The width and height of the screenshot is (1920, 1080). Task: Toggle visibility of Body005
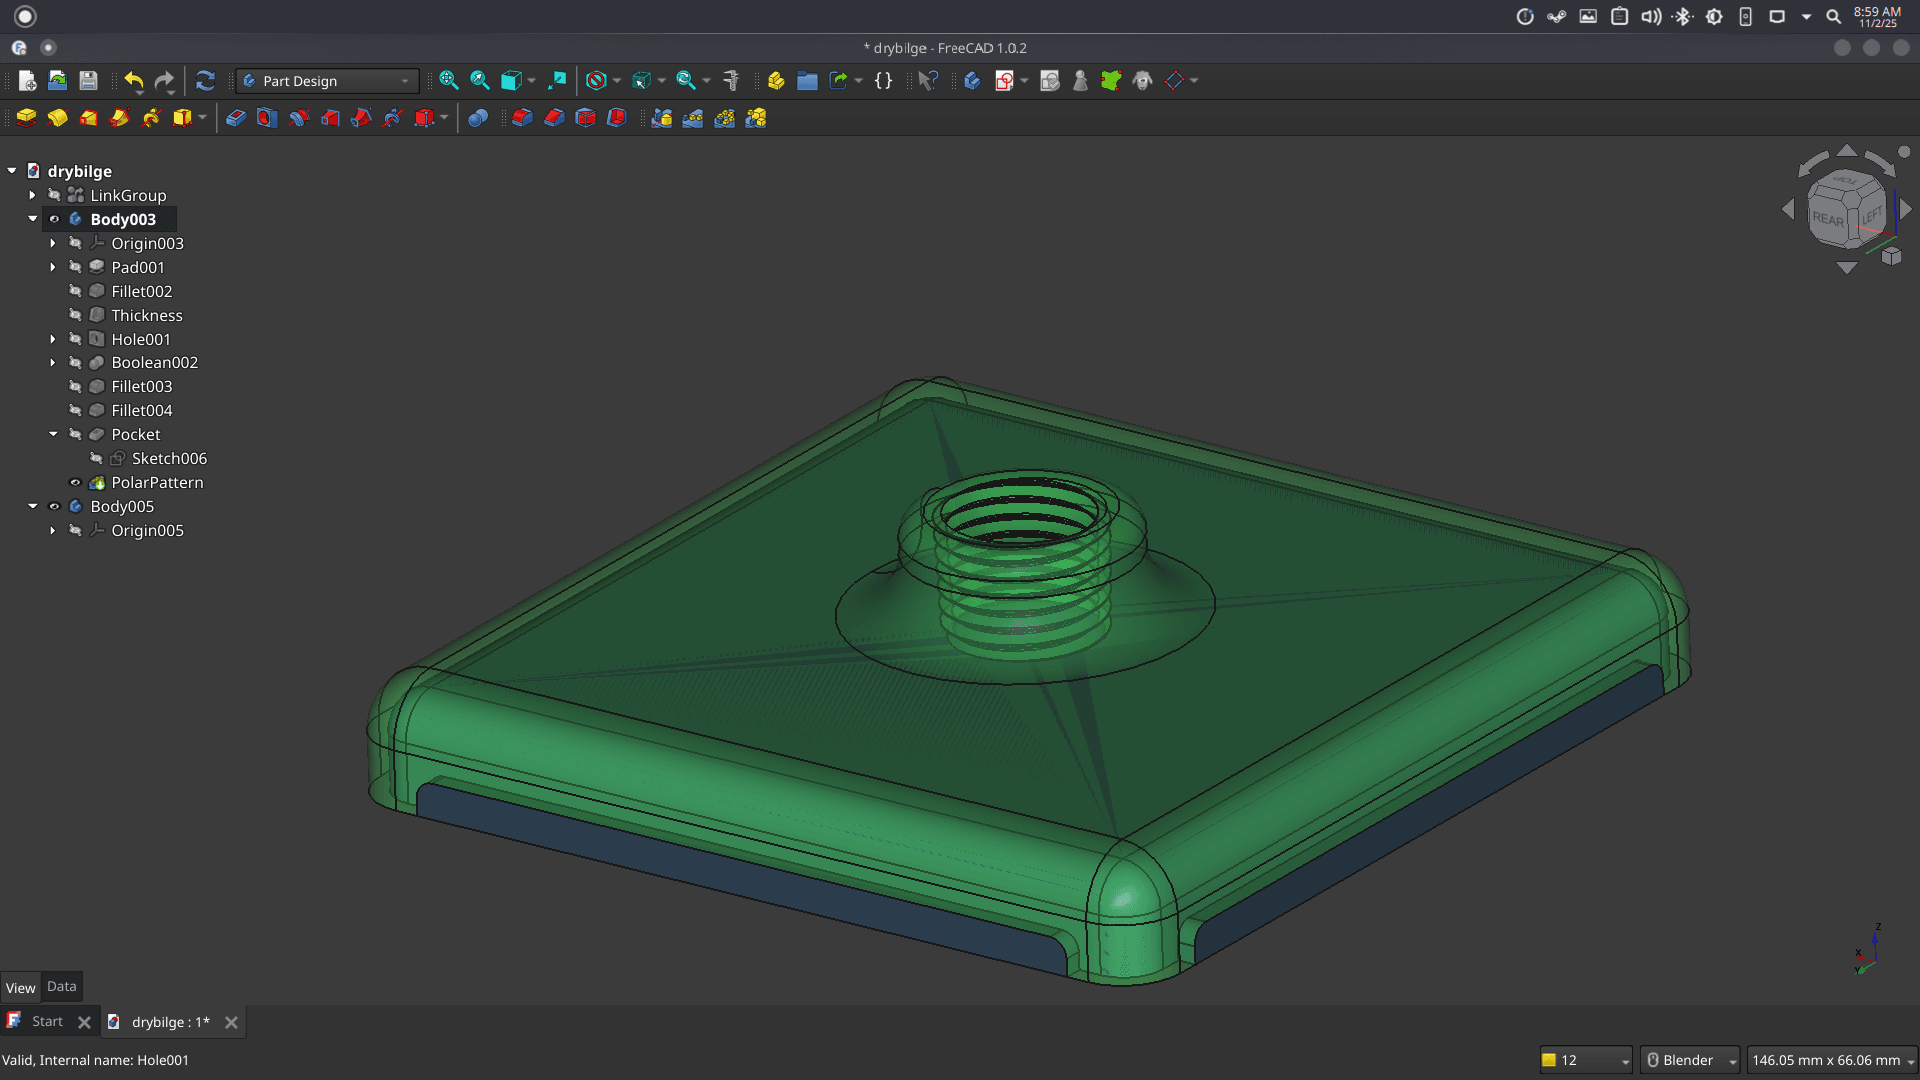pos(54,506)
